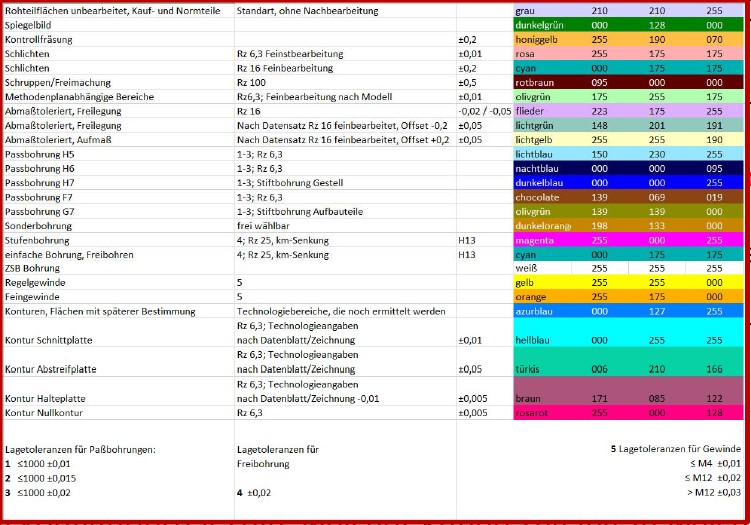Select the "ZSB Bohrung" cell
Image resolution: width=751 pixels, height=525 pixels.
119,268
